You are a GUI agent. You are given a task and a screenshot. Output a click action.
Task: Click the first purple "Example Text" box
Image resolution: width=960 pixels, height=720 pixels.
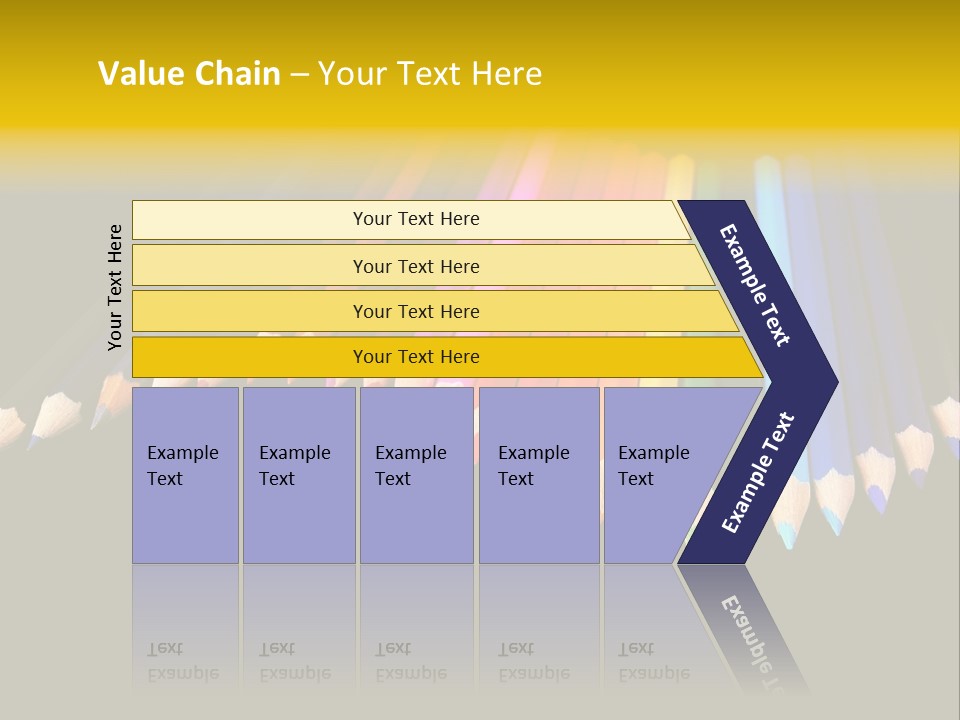click(x=185, y=473)
